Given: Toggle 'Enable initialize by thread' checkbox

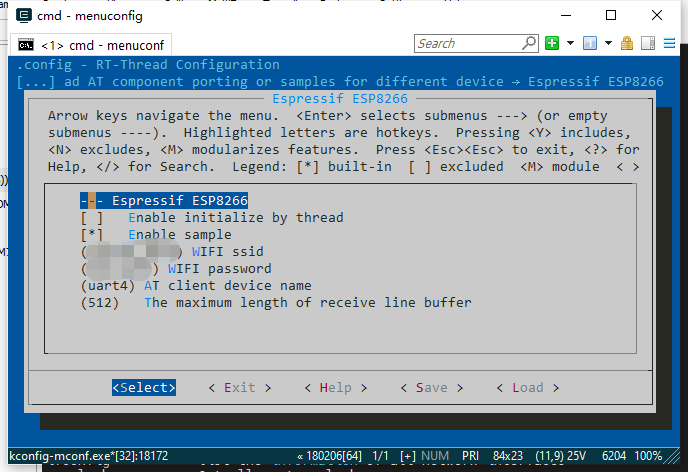Looking at the screenshot, I should 92,218.
